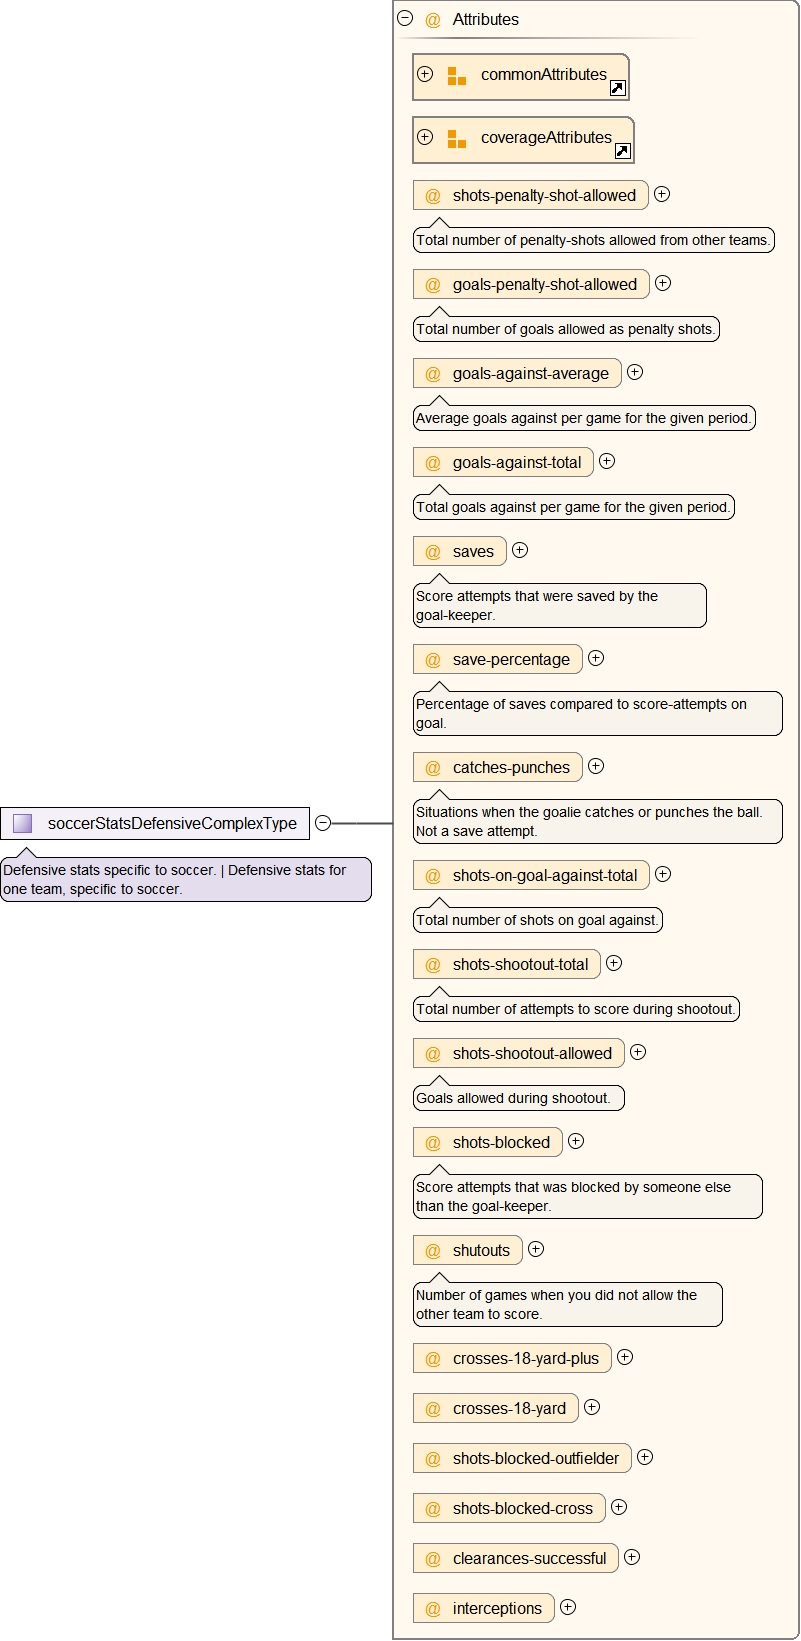801x1641 pixels.
Task: Expand the shutouts attribute details
Action: tap(536, 1249)
